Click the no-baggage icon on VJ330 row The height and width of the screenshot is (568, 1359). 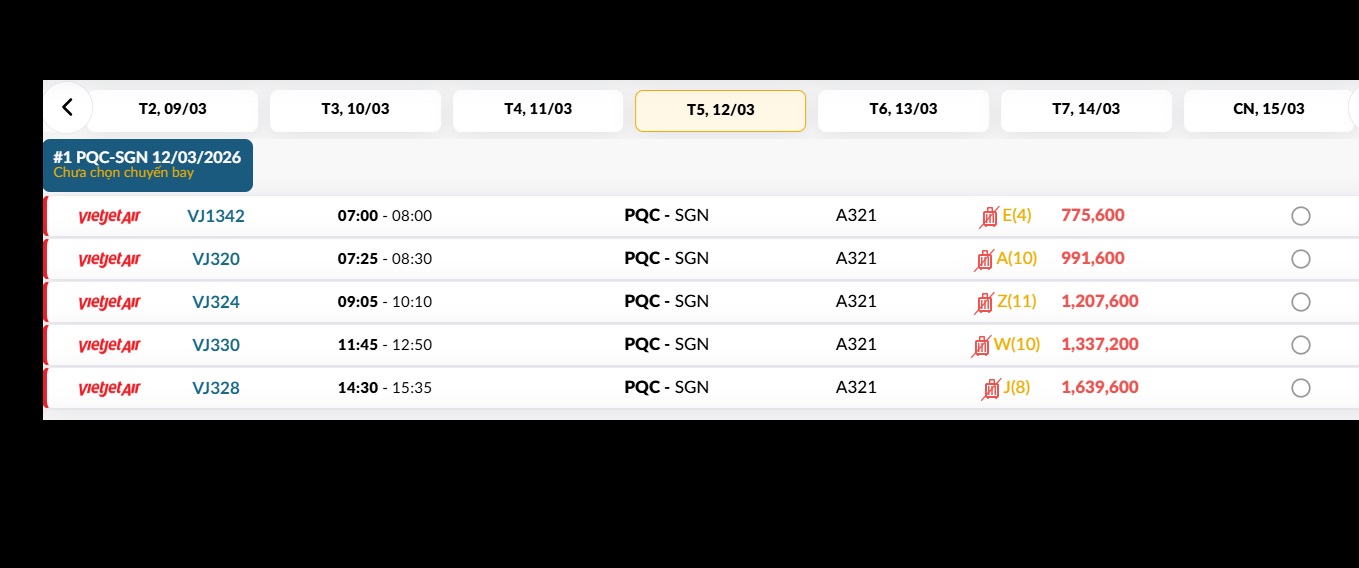coord(981,345)
